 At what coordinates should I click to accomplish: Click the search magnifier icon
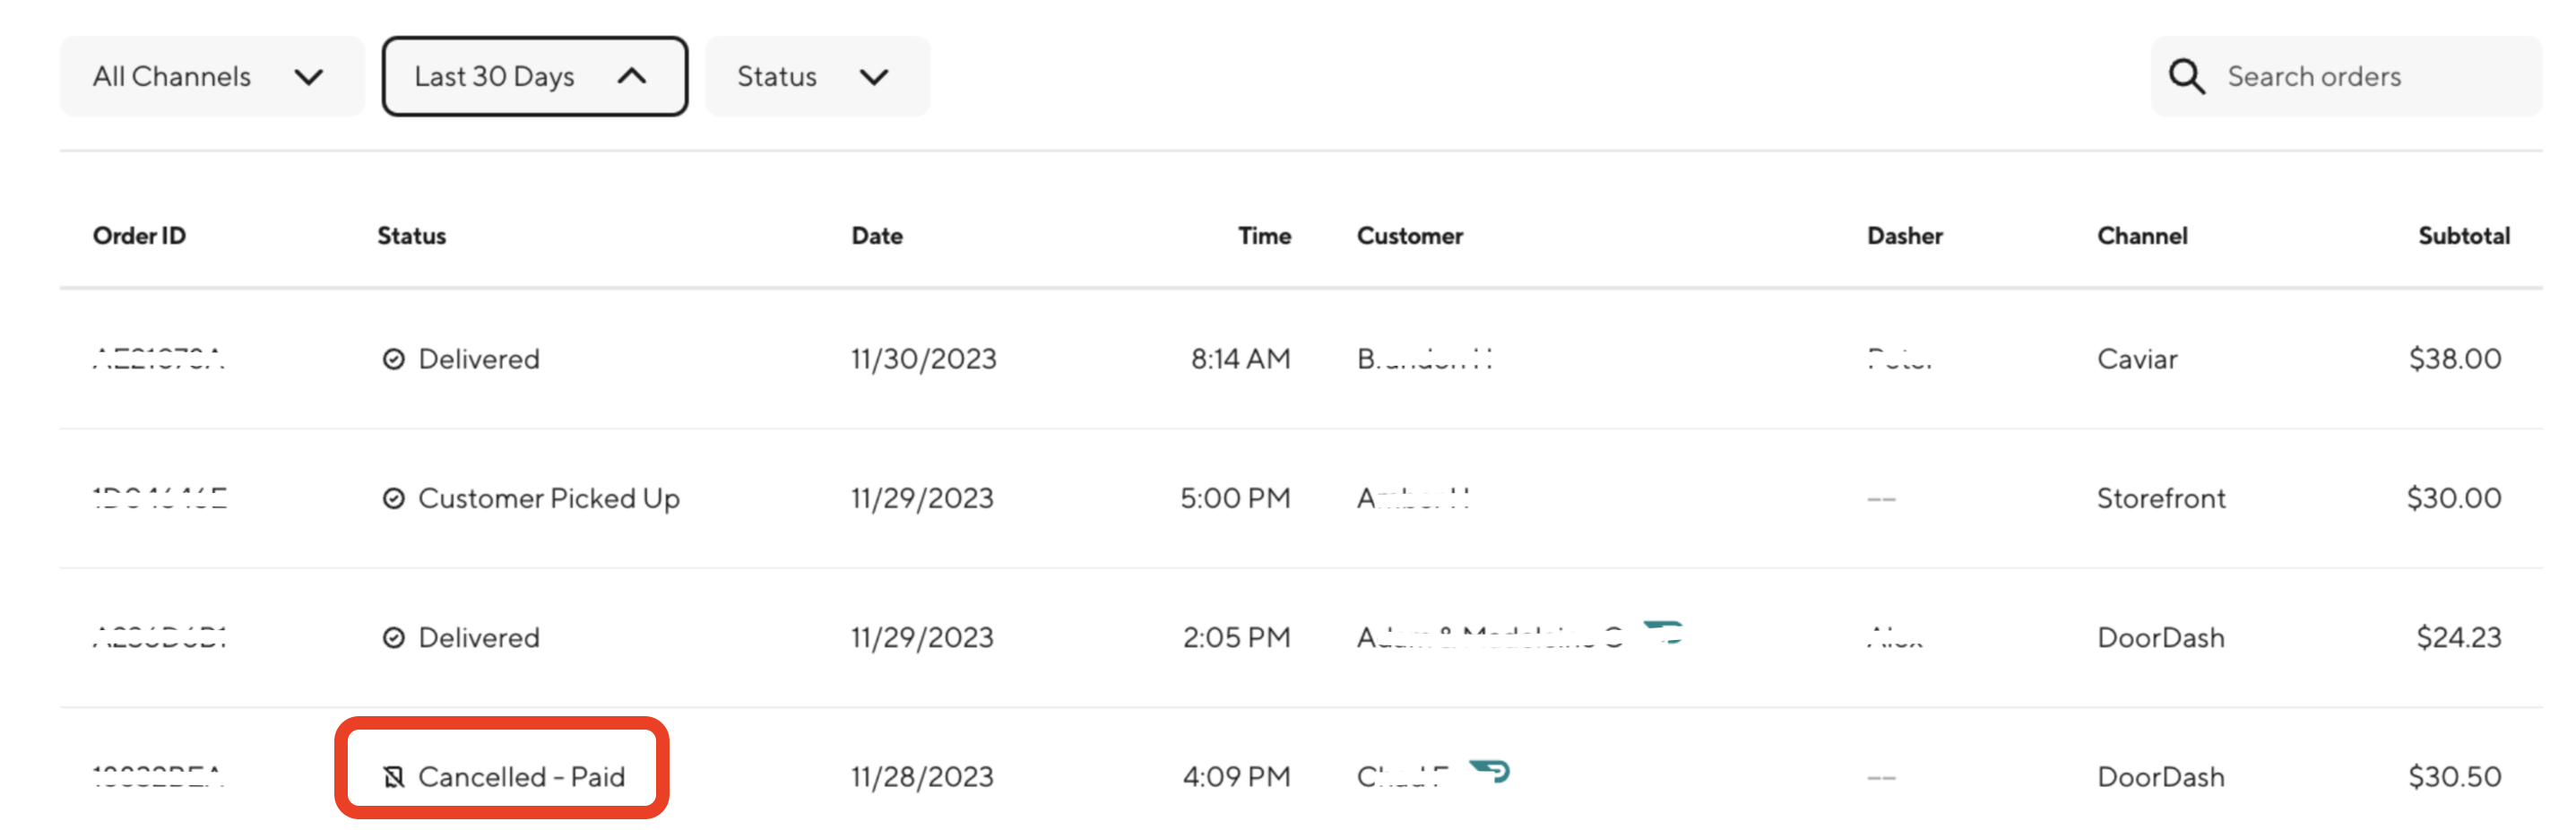[x=2186, y=75]
